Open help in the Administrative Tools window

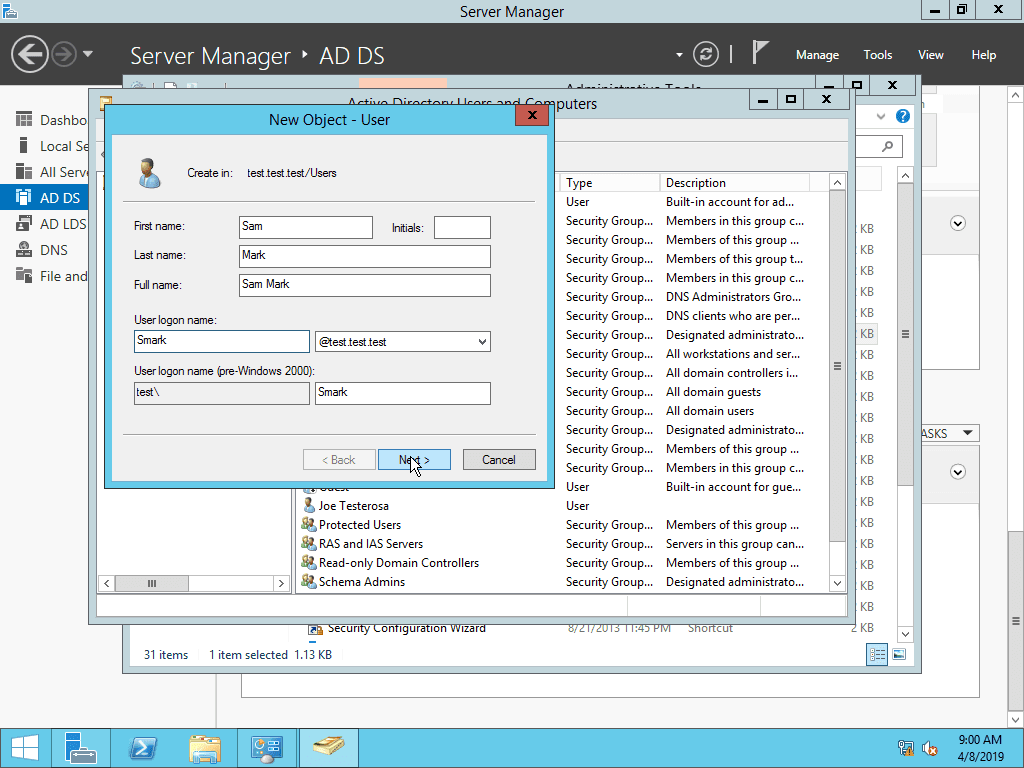pyautogui.click(x=903, y=116)
